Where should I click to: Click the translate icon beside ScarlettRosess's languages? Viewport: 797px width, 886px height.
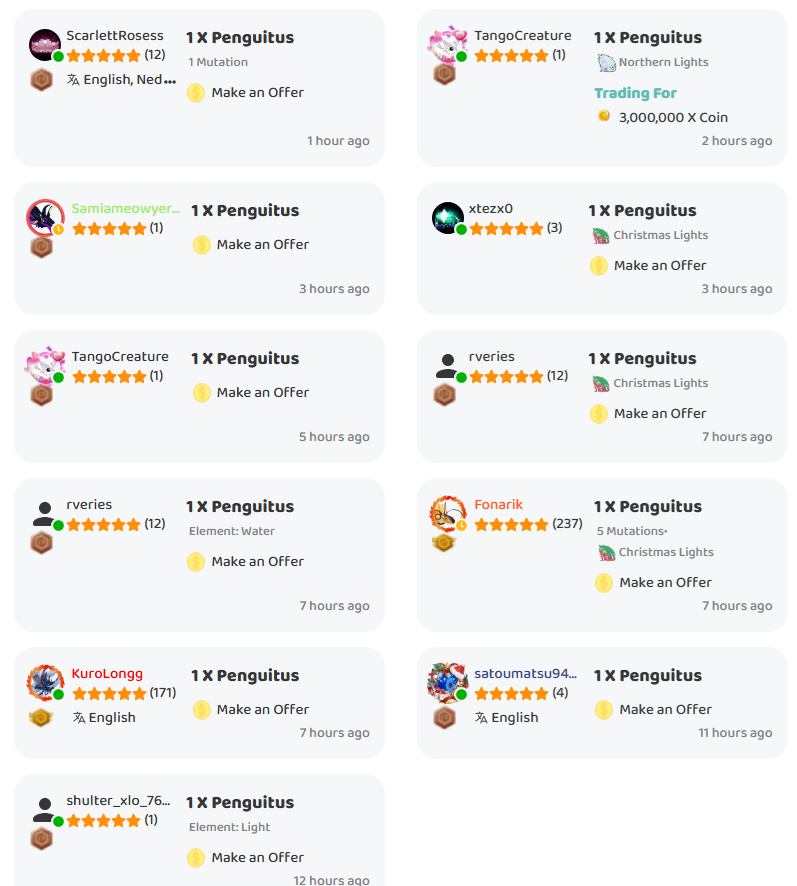click(73, 80)
